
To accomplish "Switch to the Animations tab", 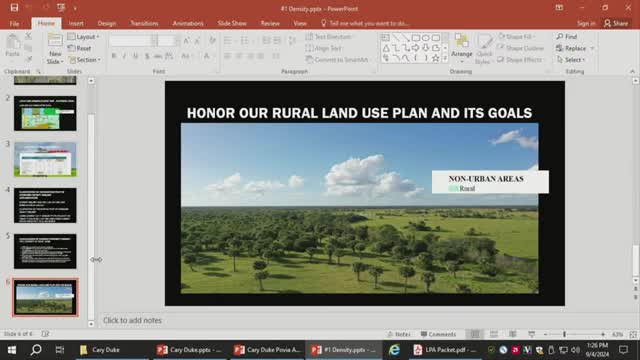I will tap(188, 23).
